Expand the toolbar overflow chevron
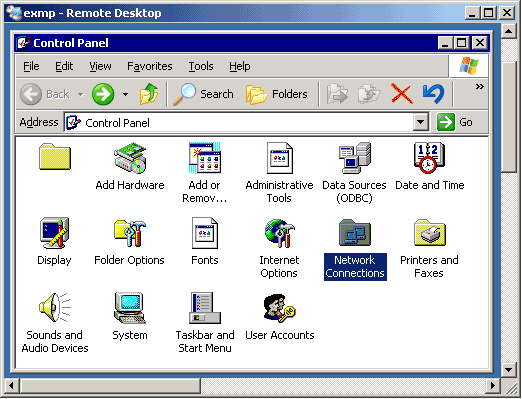 479,87
